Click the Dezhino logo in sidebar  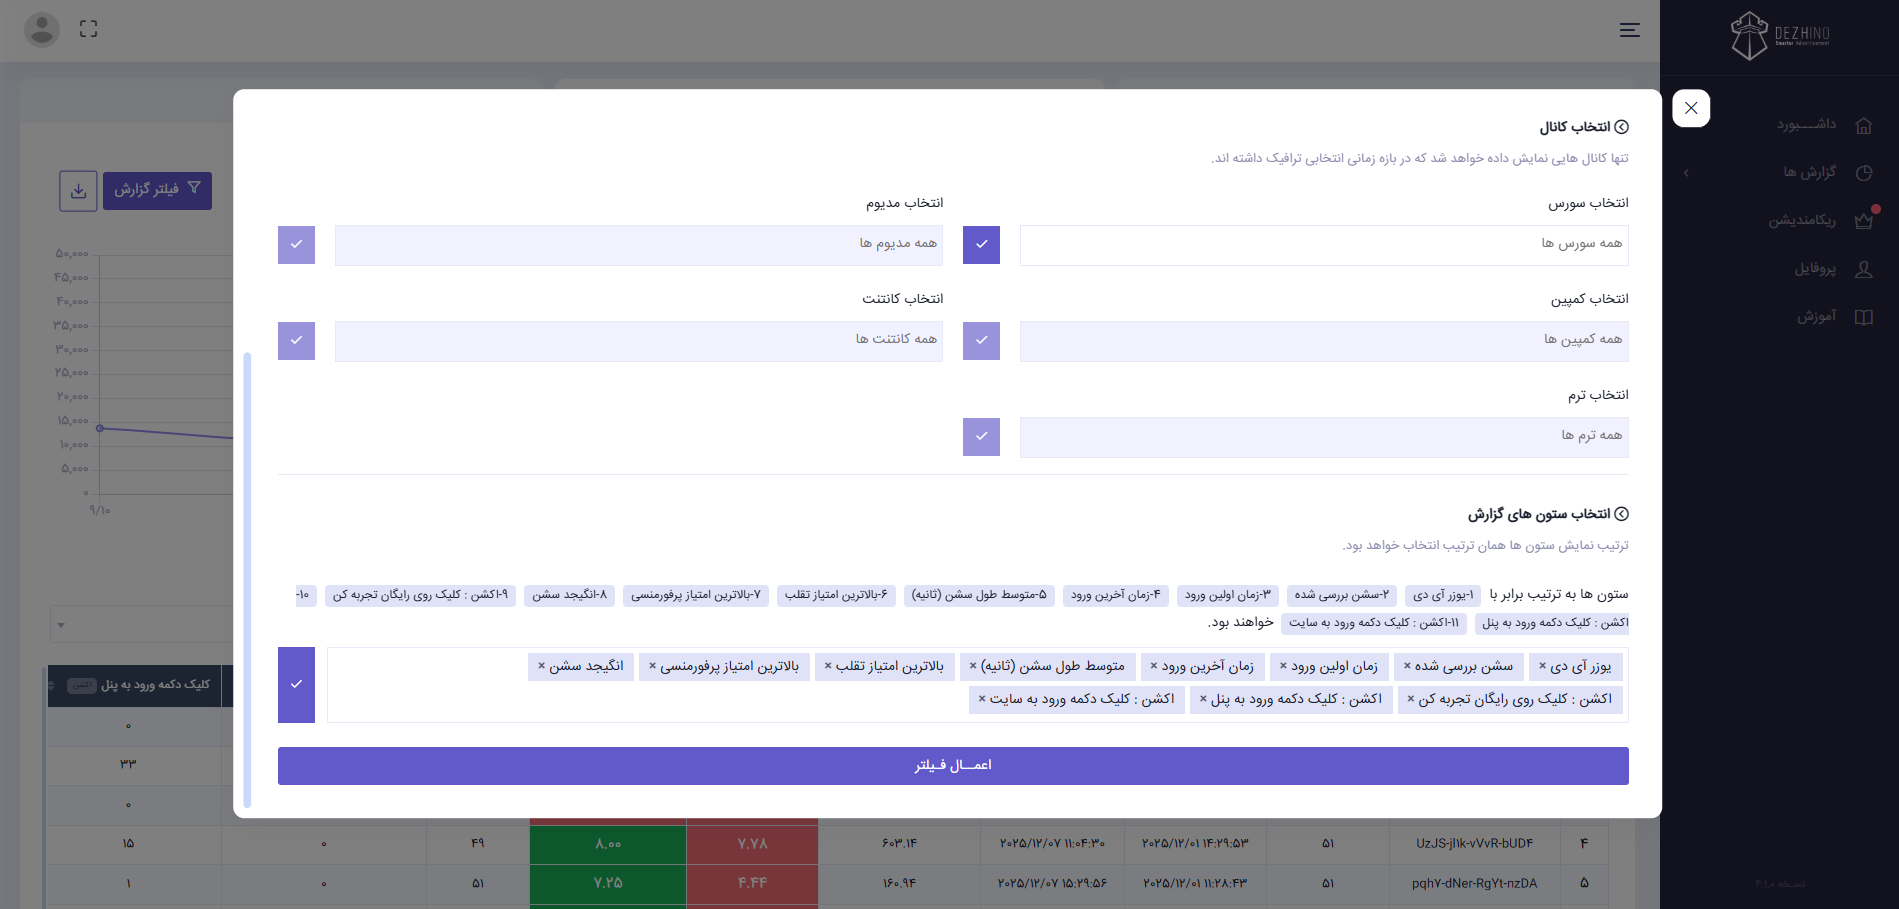click(x=1780, y=36)
